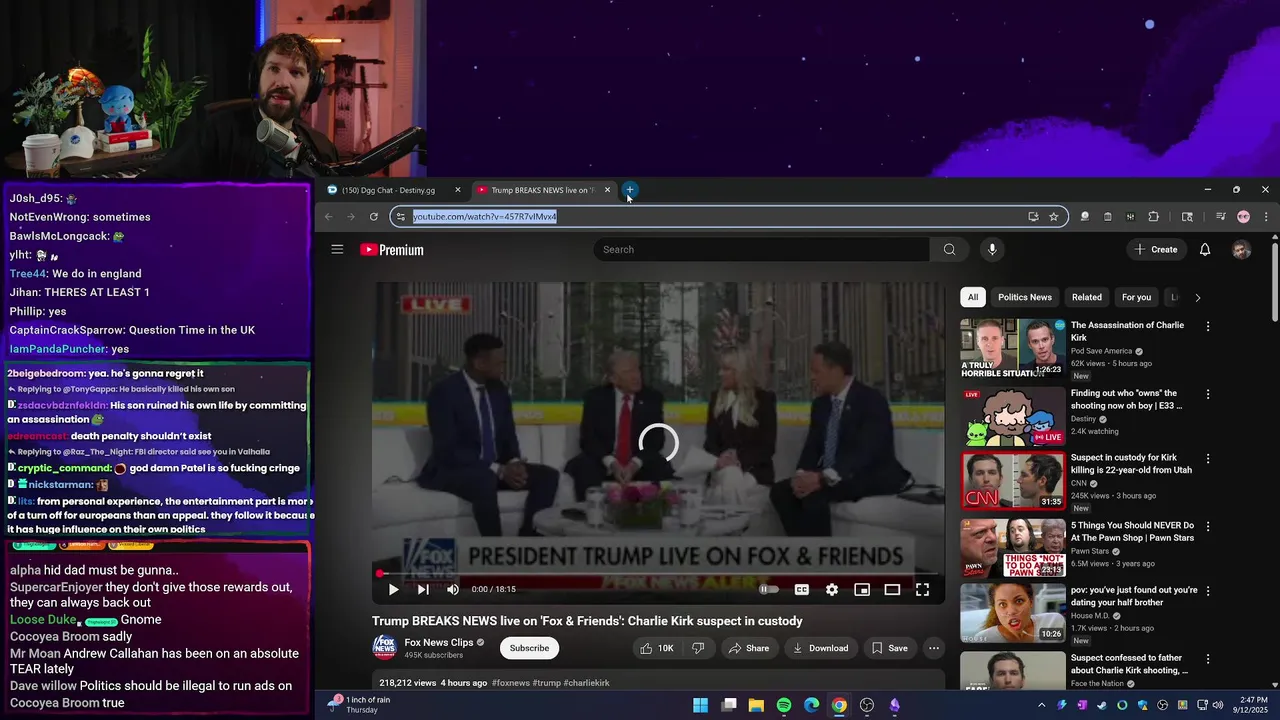1280x720 pixels.
Task: Switch to theater mode
Action: click(892, 589)
